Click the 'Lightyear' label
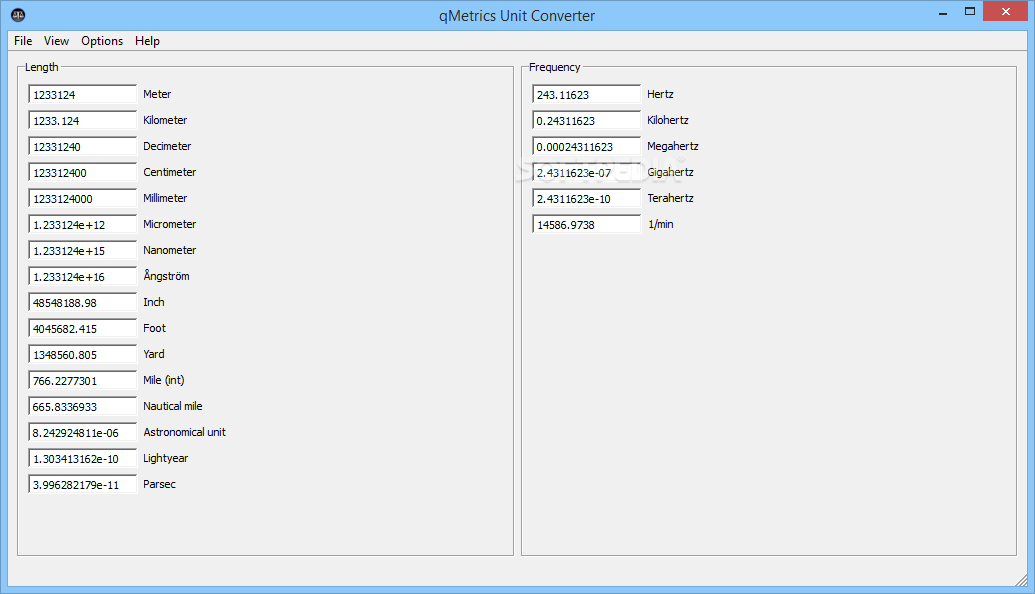Screen dimensions: 1035x594 pos(166,458)
